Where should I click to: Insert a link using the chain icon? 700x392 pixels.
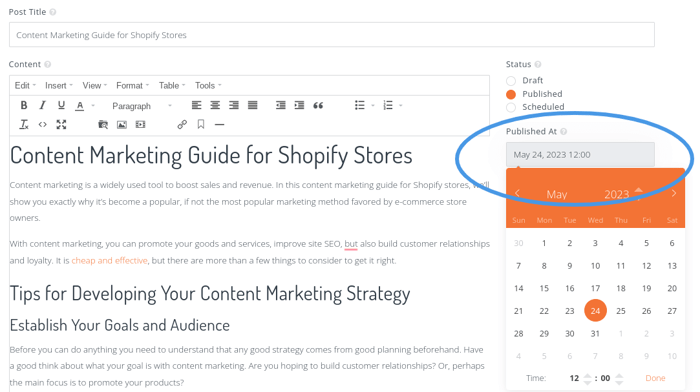[182, 125]
